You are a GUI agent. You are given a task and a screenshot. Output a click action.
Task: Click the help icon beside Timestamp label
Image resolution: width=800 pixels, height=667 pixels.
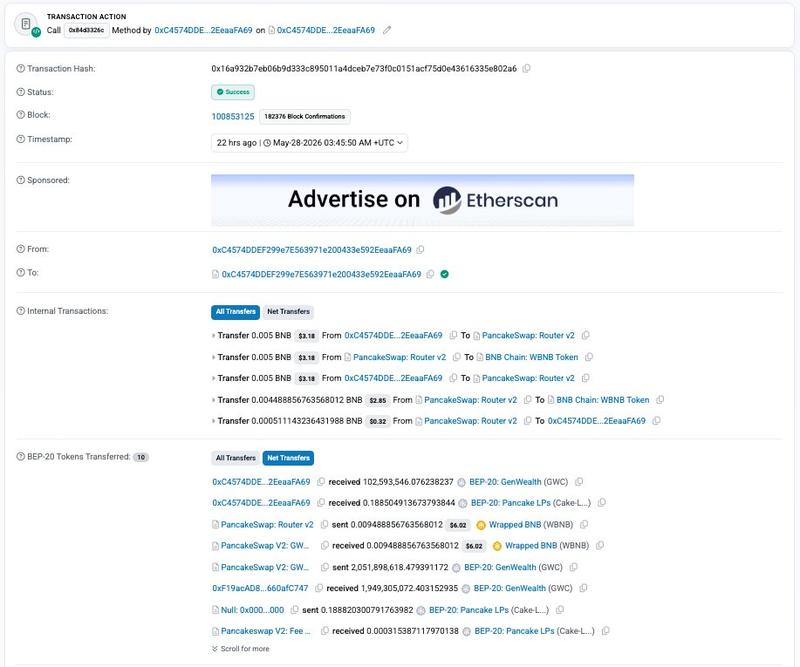(x=20, y=139)
